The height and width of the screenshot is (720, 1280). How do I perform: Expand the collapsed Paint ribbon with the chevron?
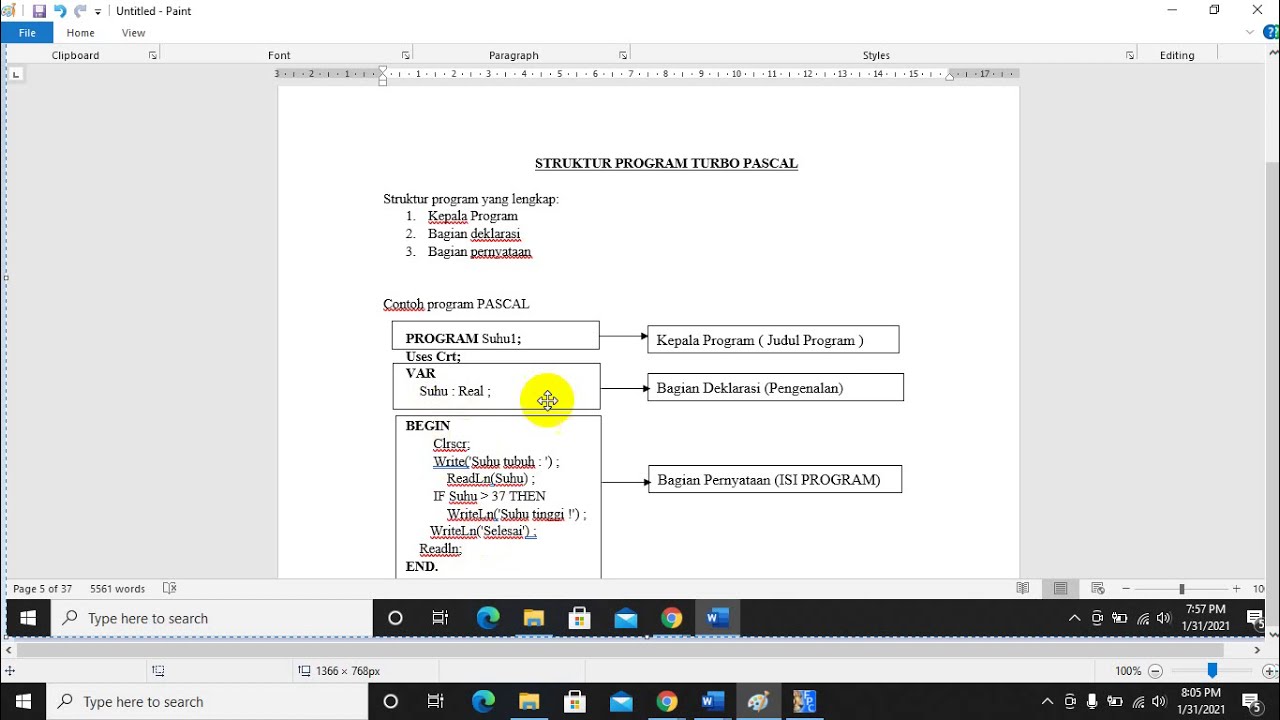click(x=1250, y=32)
